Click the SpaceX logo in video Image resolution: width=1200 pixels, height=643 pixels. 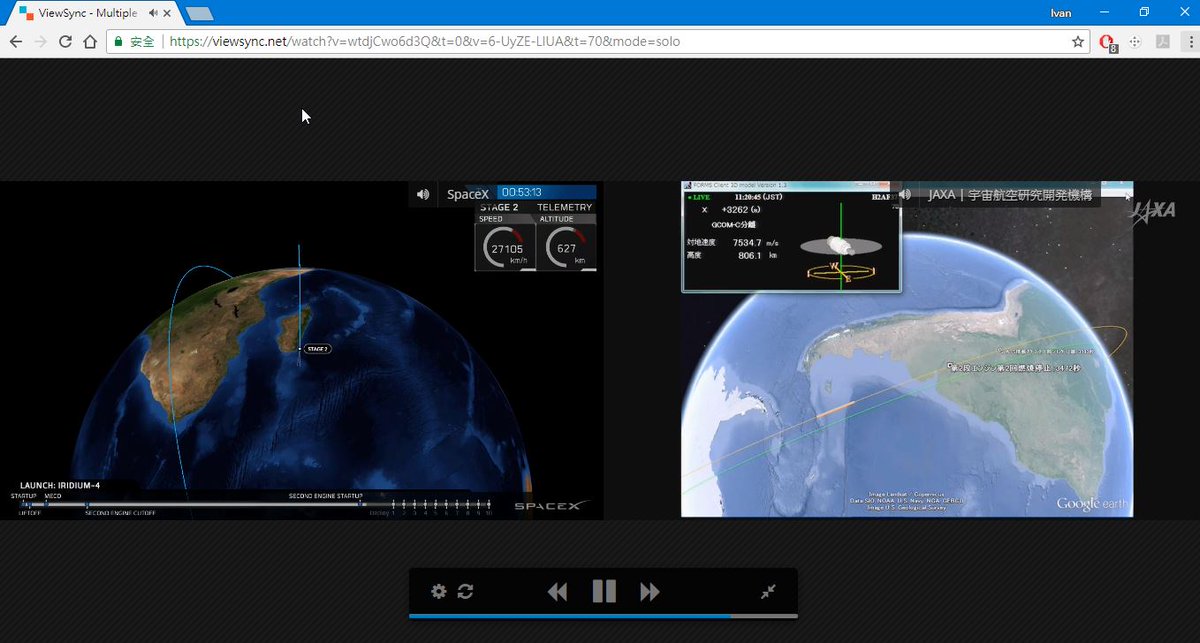pyautogui.click(x=552, y=506)
